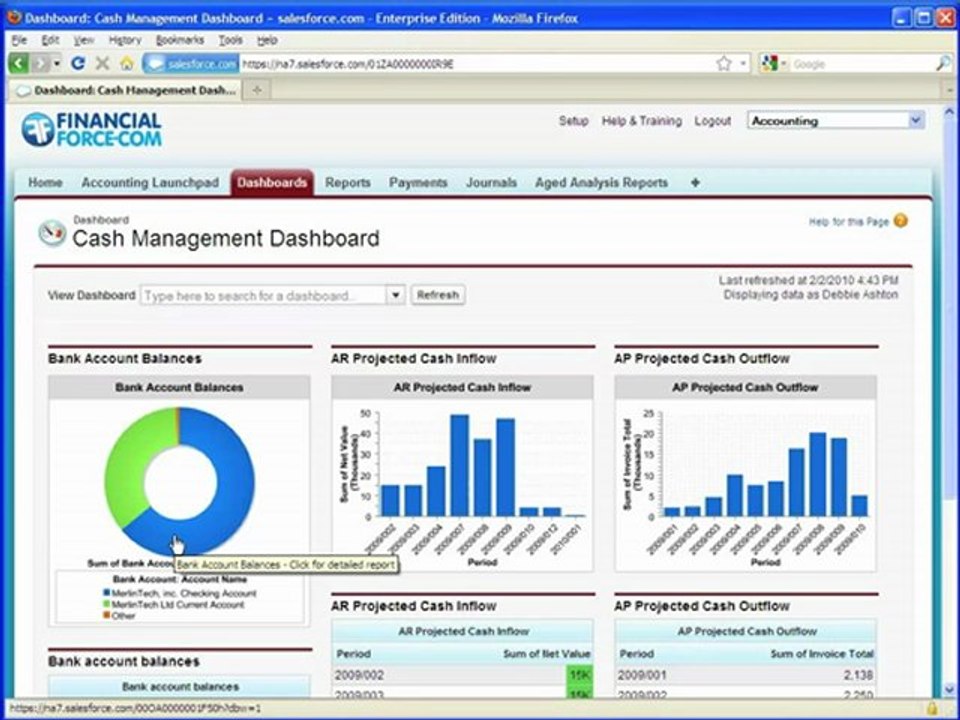This screenshot has width=960, height=720.
Task: Click the search magnifier icon
Action: [x=943, y=63]
